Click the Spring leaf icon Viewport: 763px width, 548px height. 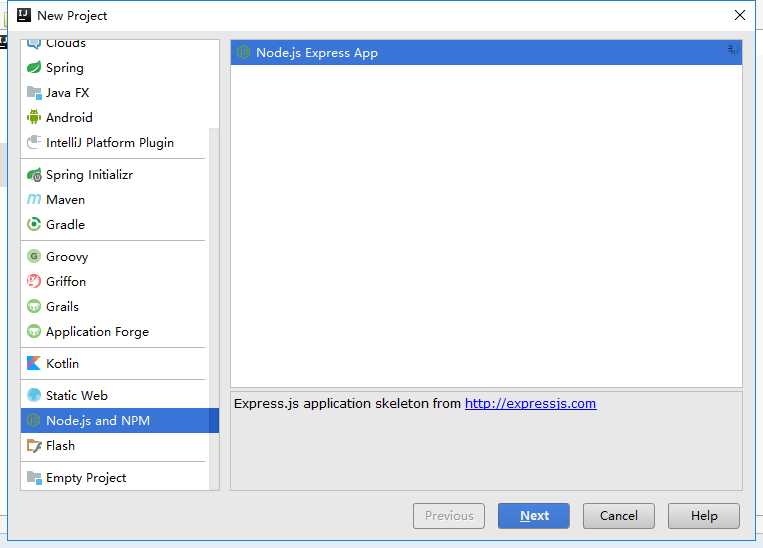pyautogui.click(x=34, y=68)
